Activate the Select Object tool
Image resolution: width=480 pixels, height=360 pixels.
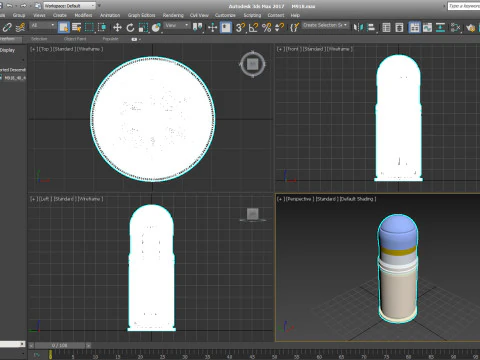[63, 27]
